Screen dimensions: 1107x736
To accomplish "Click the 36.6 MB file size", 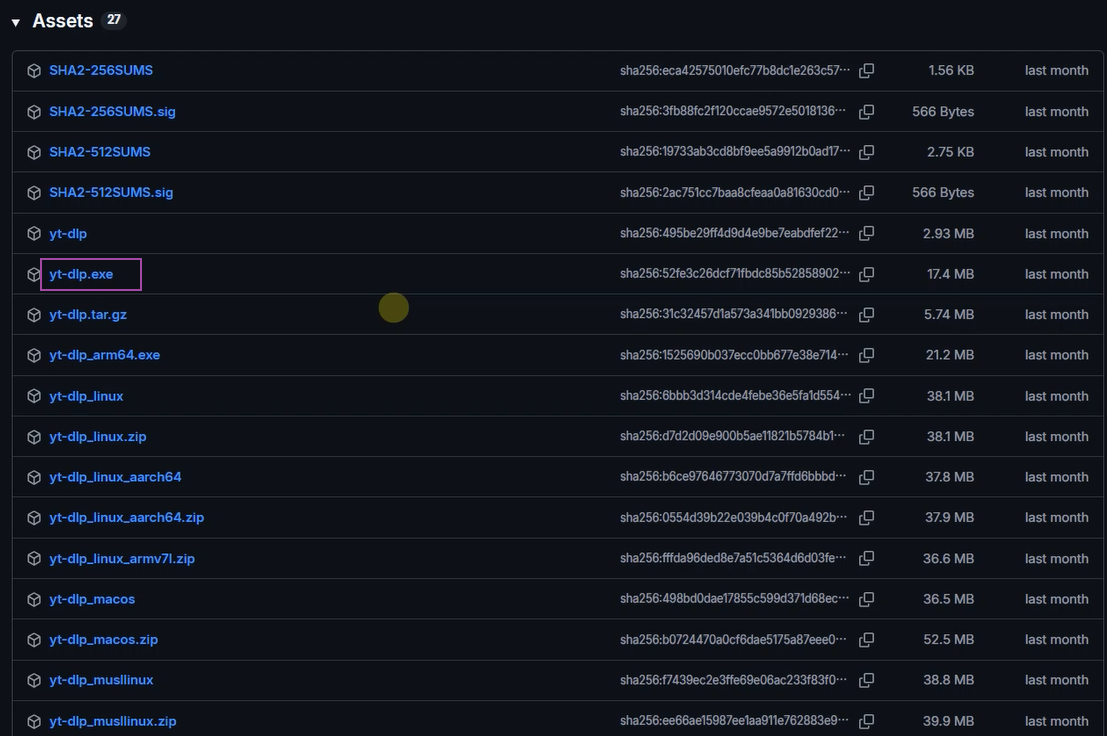I will coord(948,558).
